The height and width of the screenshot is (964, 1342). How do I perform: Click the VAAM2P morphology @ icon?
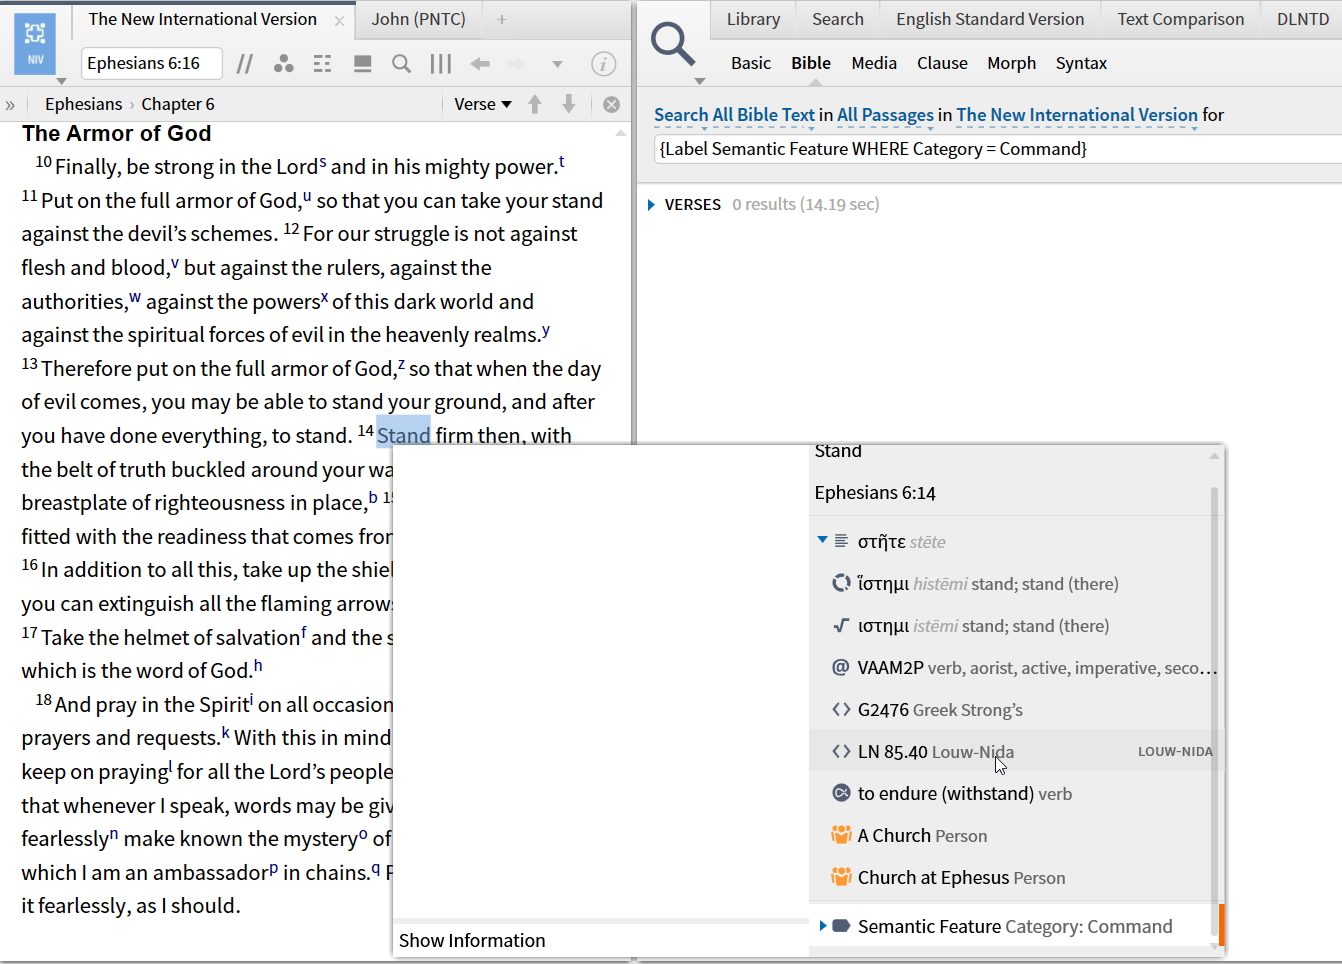[841, 667]
